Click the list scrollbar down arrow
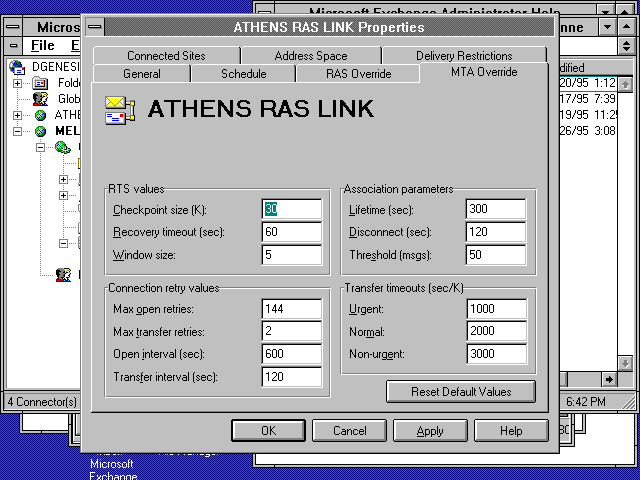The height and width of the screenshot is (480, 640). click(625, 363)
